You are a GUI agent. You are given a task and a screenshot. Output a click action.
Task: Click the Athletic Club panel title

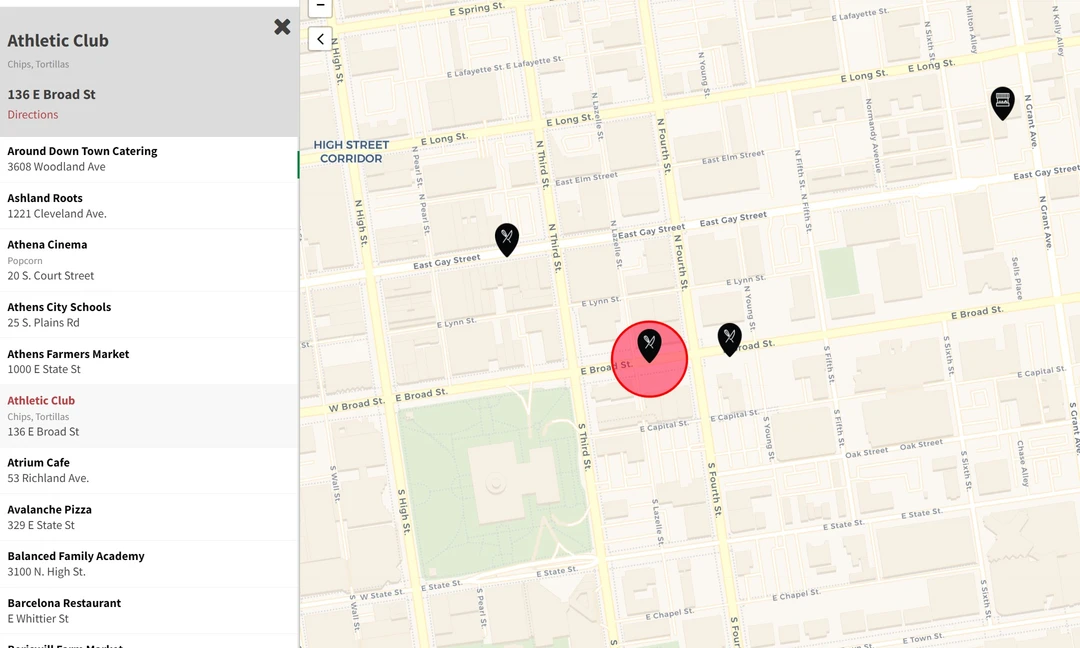58,41
